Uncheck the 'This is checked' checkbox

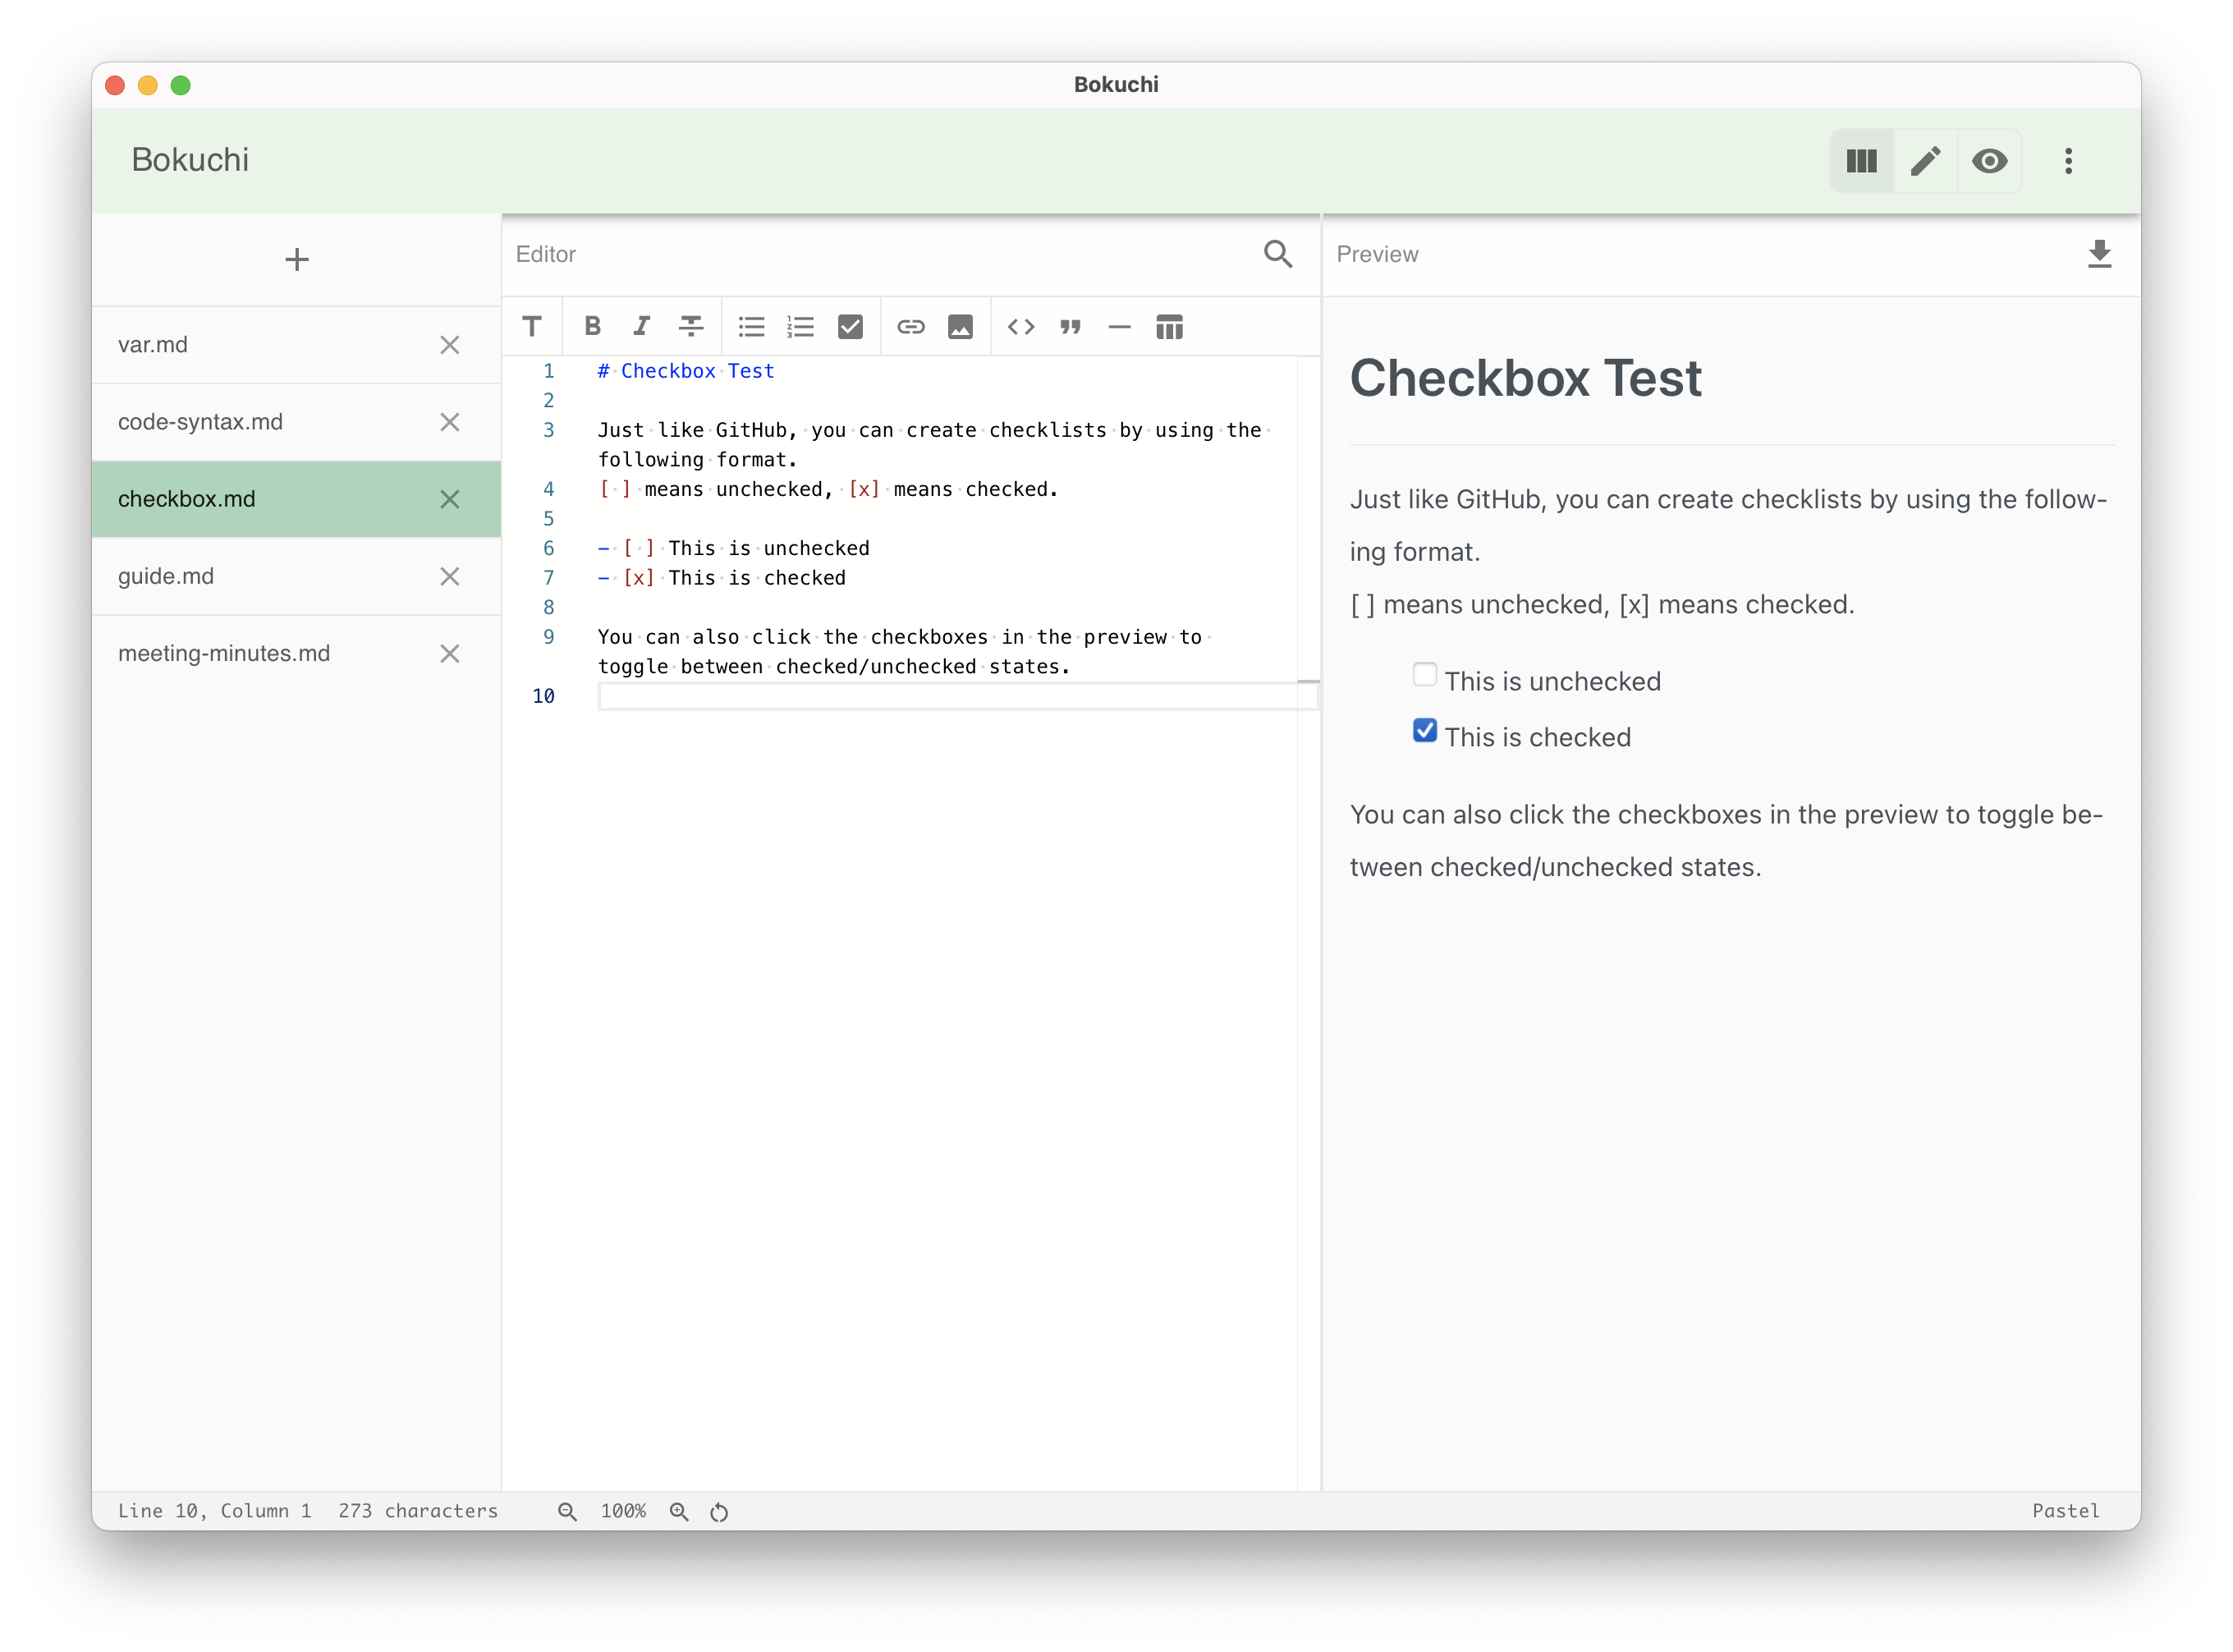pyautogui.click(x=1424, y=731)
